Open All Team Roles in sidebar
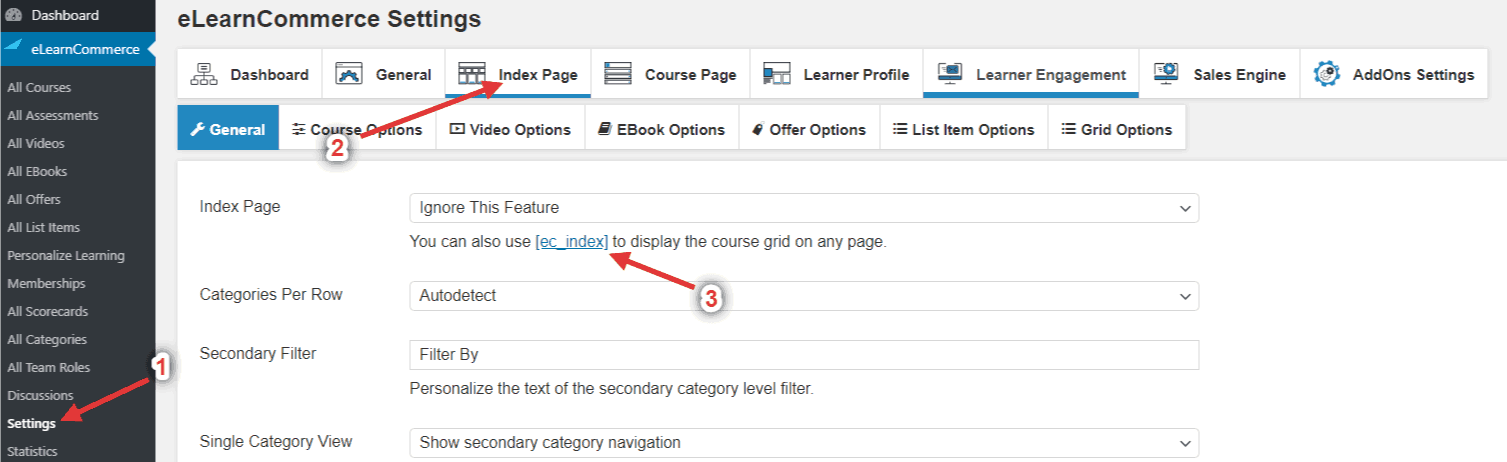 click(x=48, y=367)
